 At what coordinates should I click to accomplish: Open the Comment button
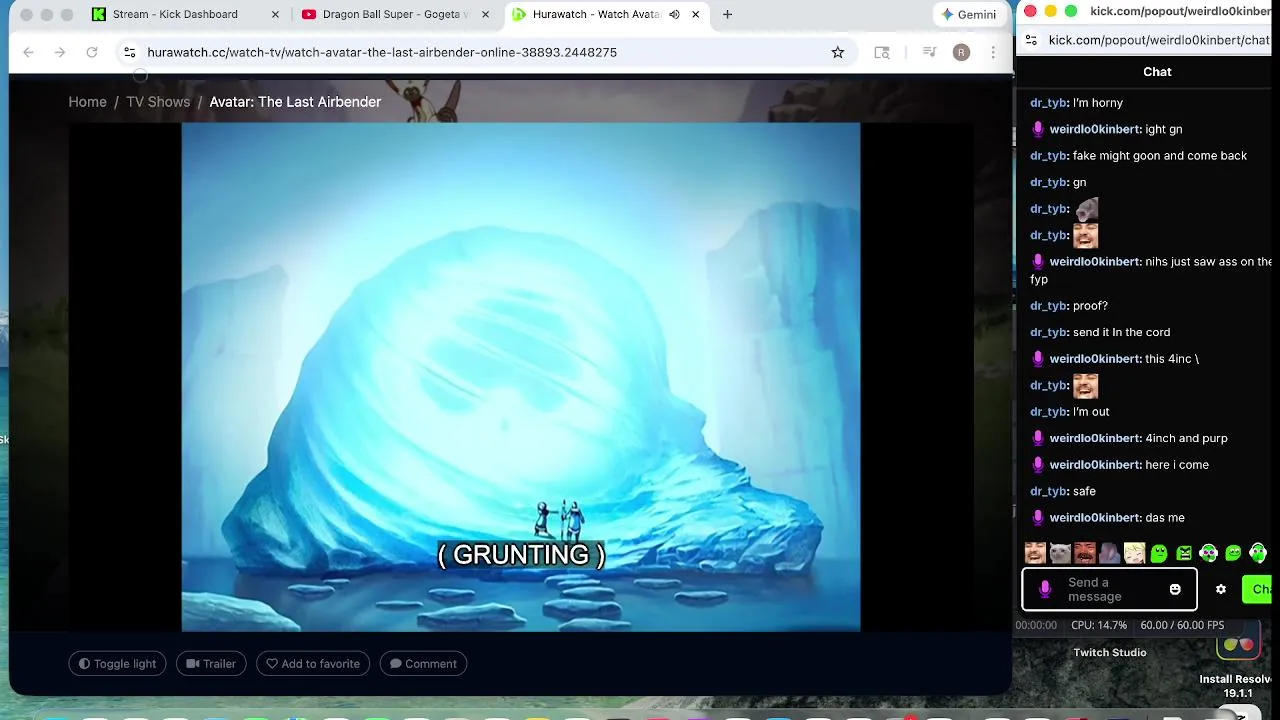tap(423, 664)
